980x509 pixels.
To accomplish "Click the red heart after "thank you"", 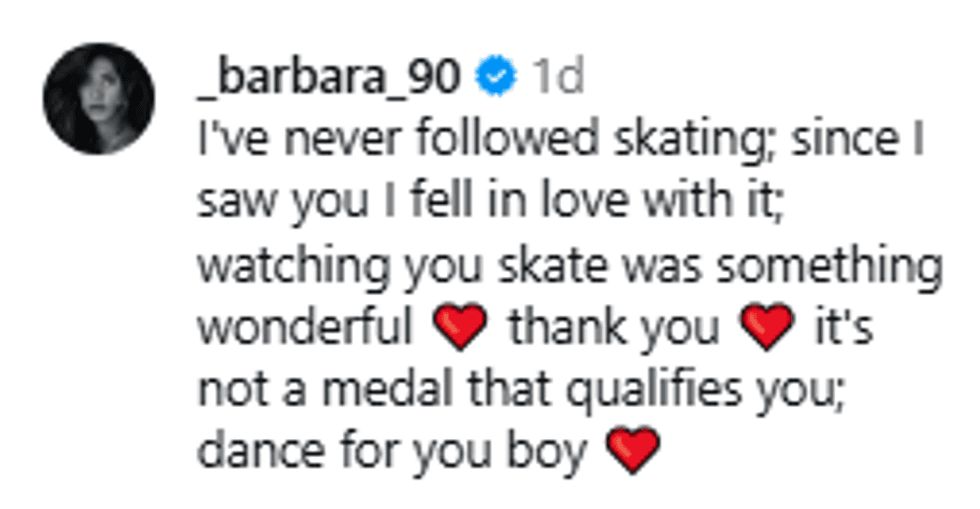I will click(x=768, y=328).
